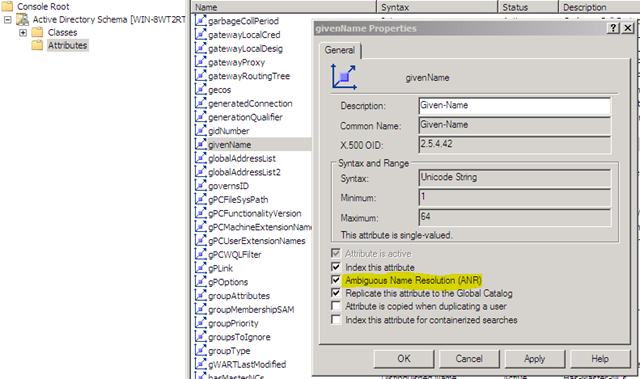Enable Index this attribute for containerized searches
The image size is (640, 379).
pos(336,319)
